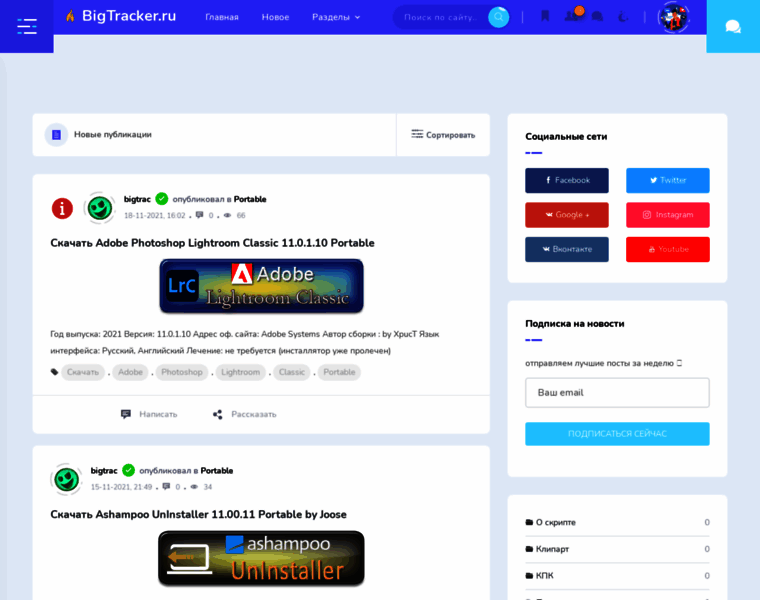Open the friends icon with notification badge
760x600 pixels.
point(573,16)
